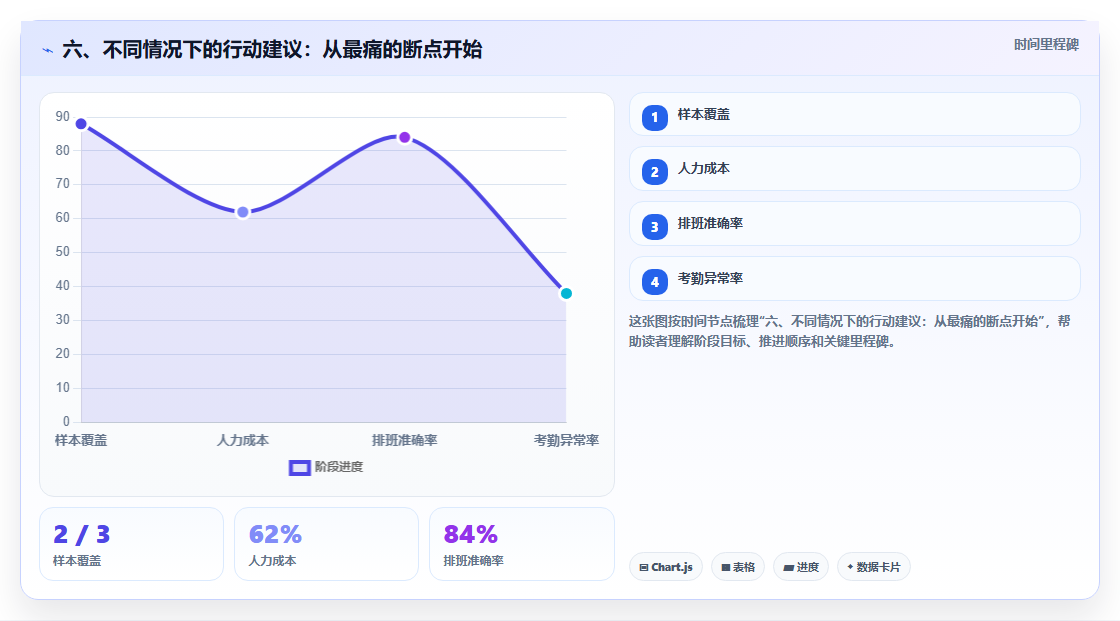Click the number 4 badge beside 考勤异常率
Image resolution: width=1120 pixels, height=621 pixels.
pyautogui.click(x=654, y=282)
